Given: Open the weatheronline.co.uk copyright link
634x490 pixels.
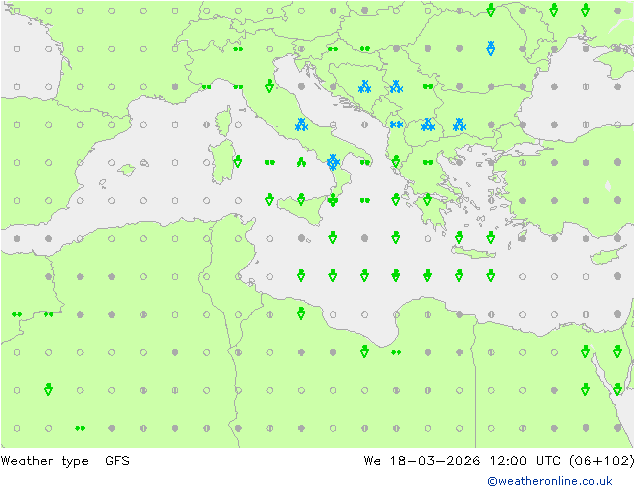Looking at the screenshot, I should (x=550, y=481).
